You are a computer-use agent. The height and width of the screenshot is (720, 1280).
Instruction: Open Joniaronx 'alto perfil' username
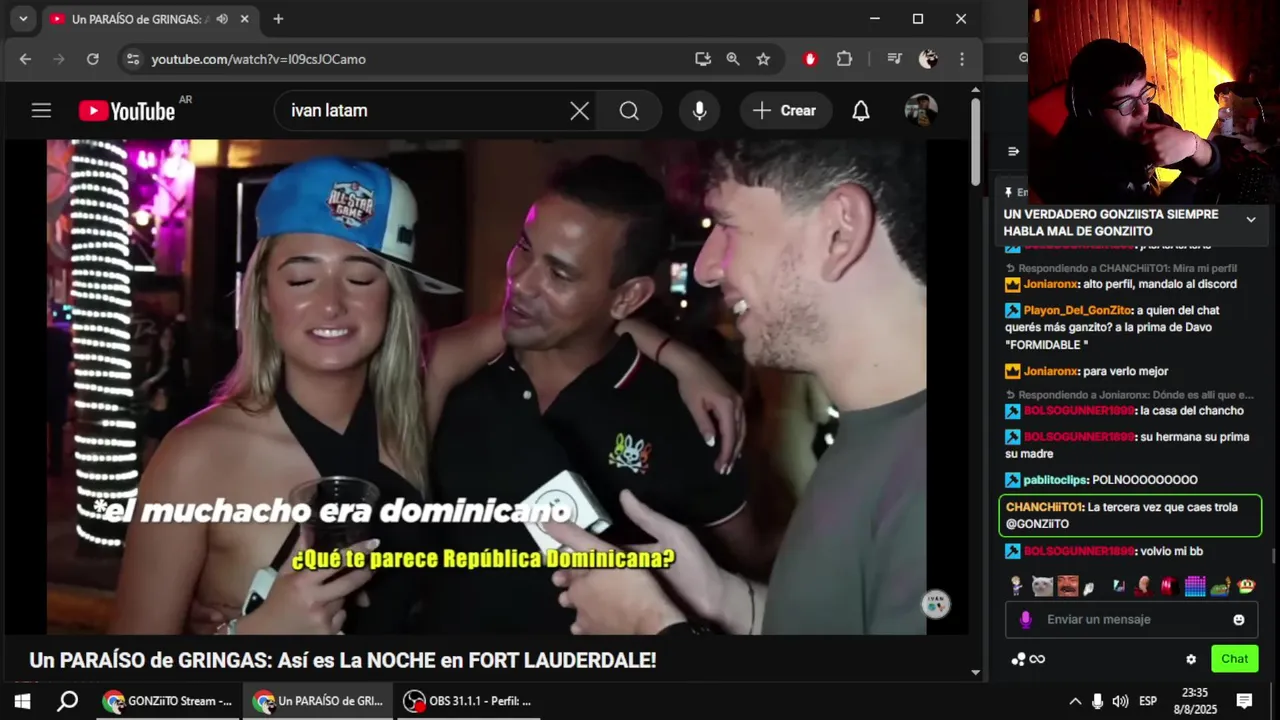[1051, 284]
